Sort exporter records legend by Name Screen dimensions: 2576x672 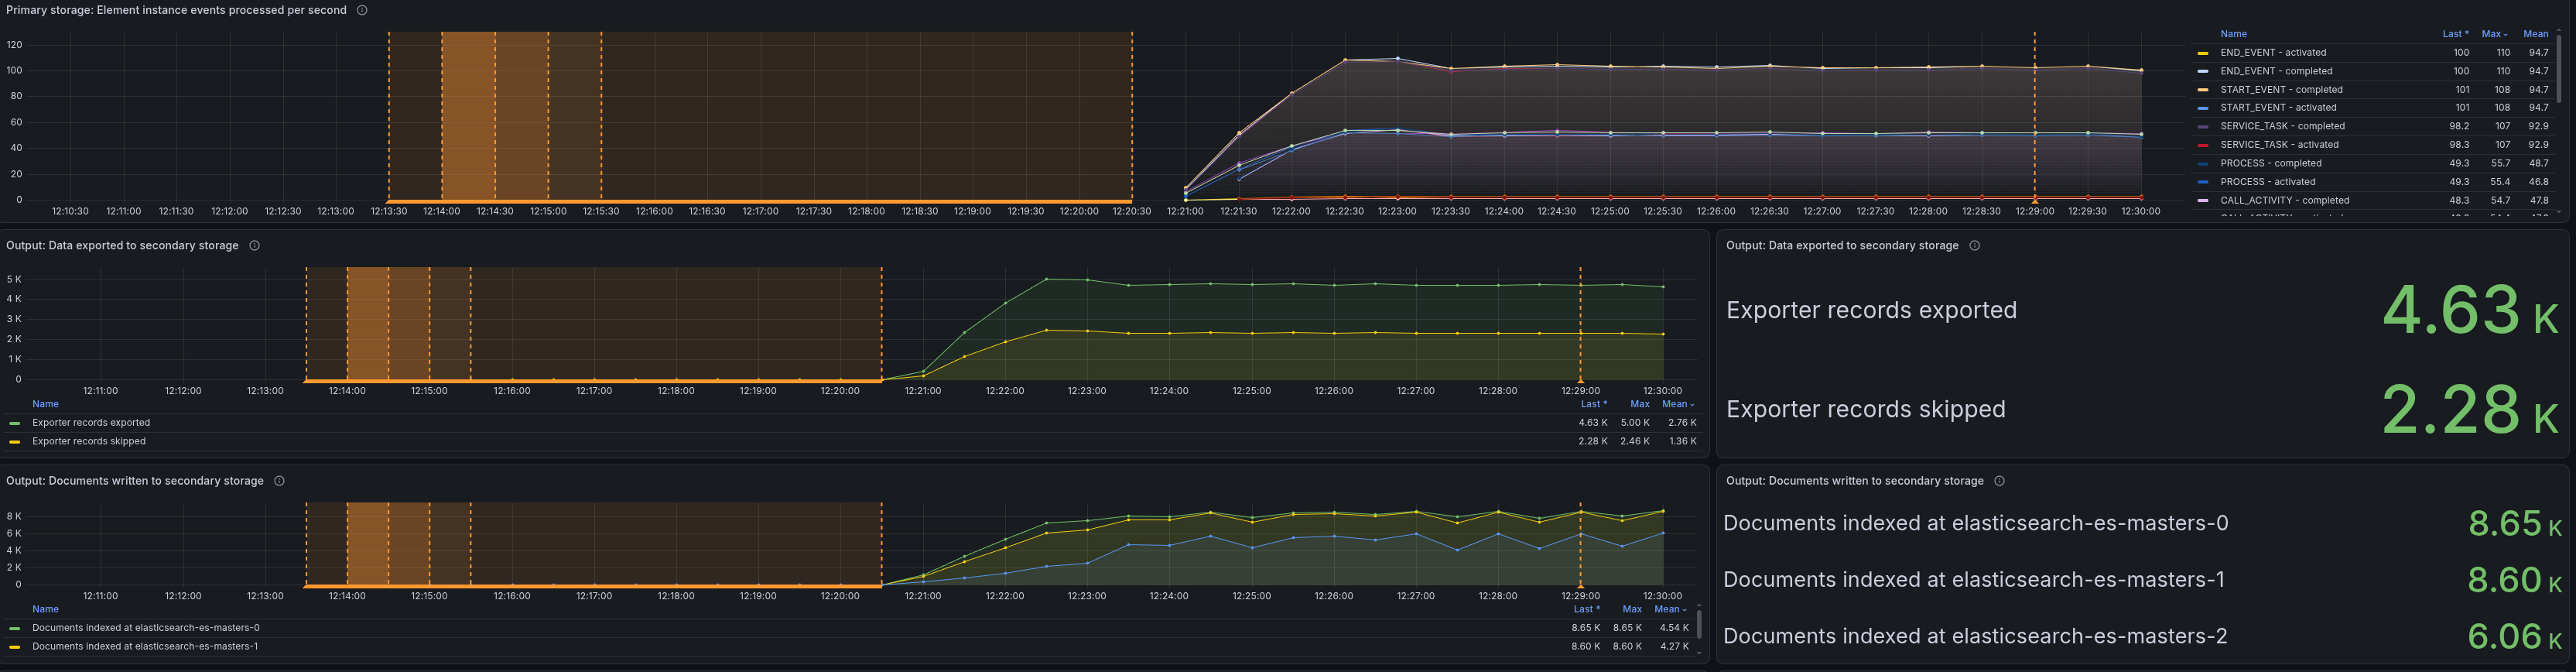45,404
